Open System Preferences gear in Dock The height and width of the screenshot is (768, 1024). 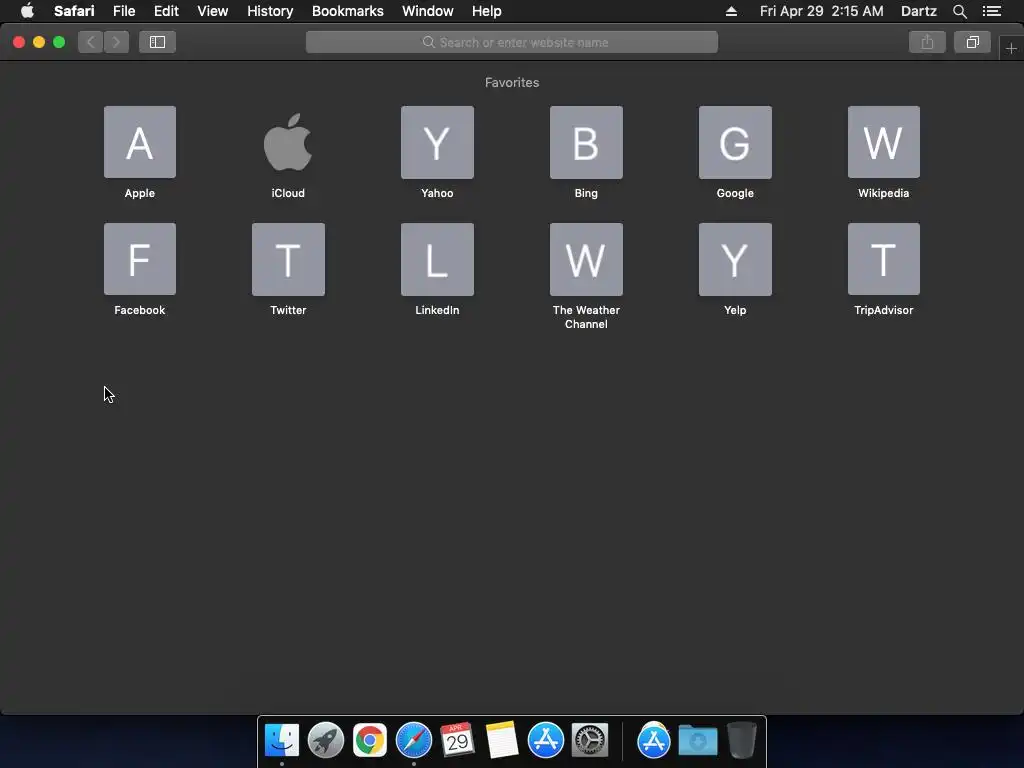point(590,740)
